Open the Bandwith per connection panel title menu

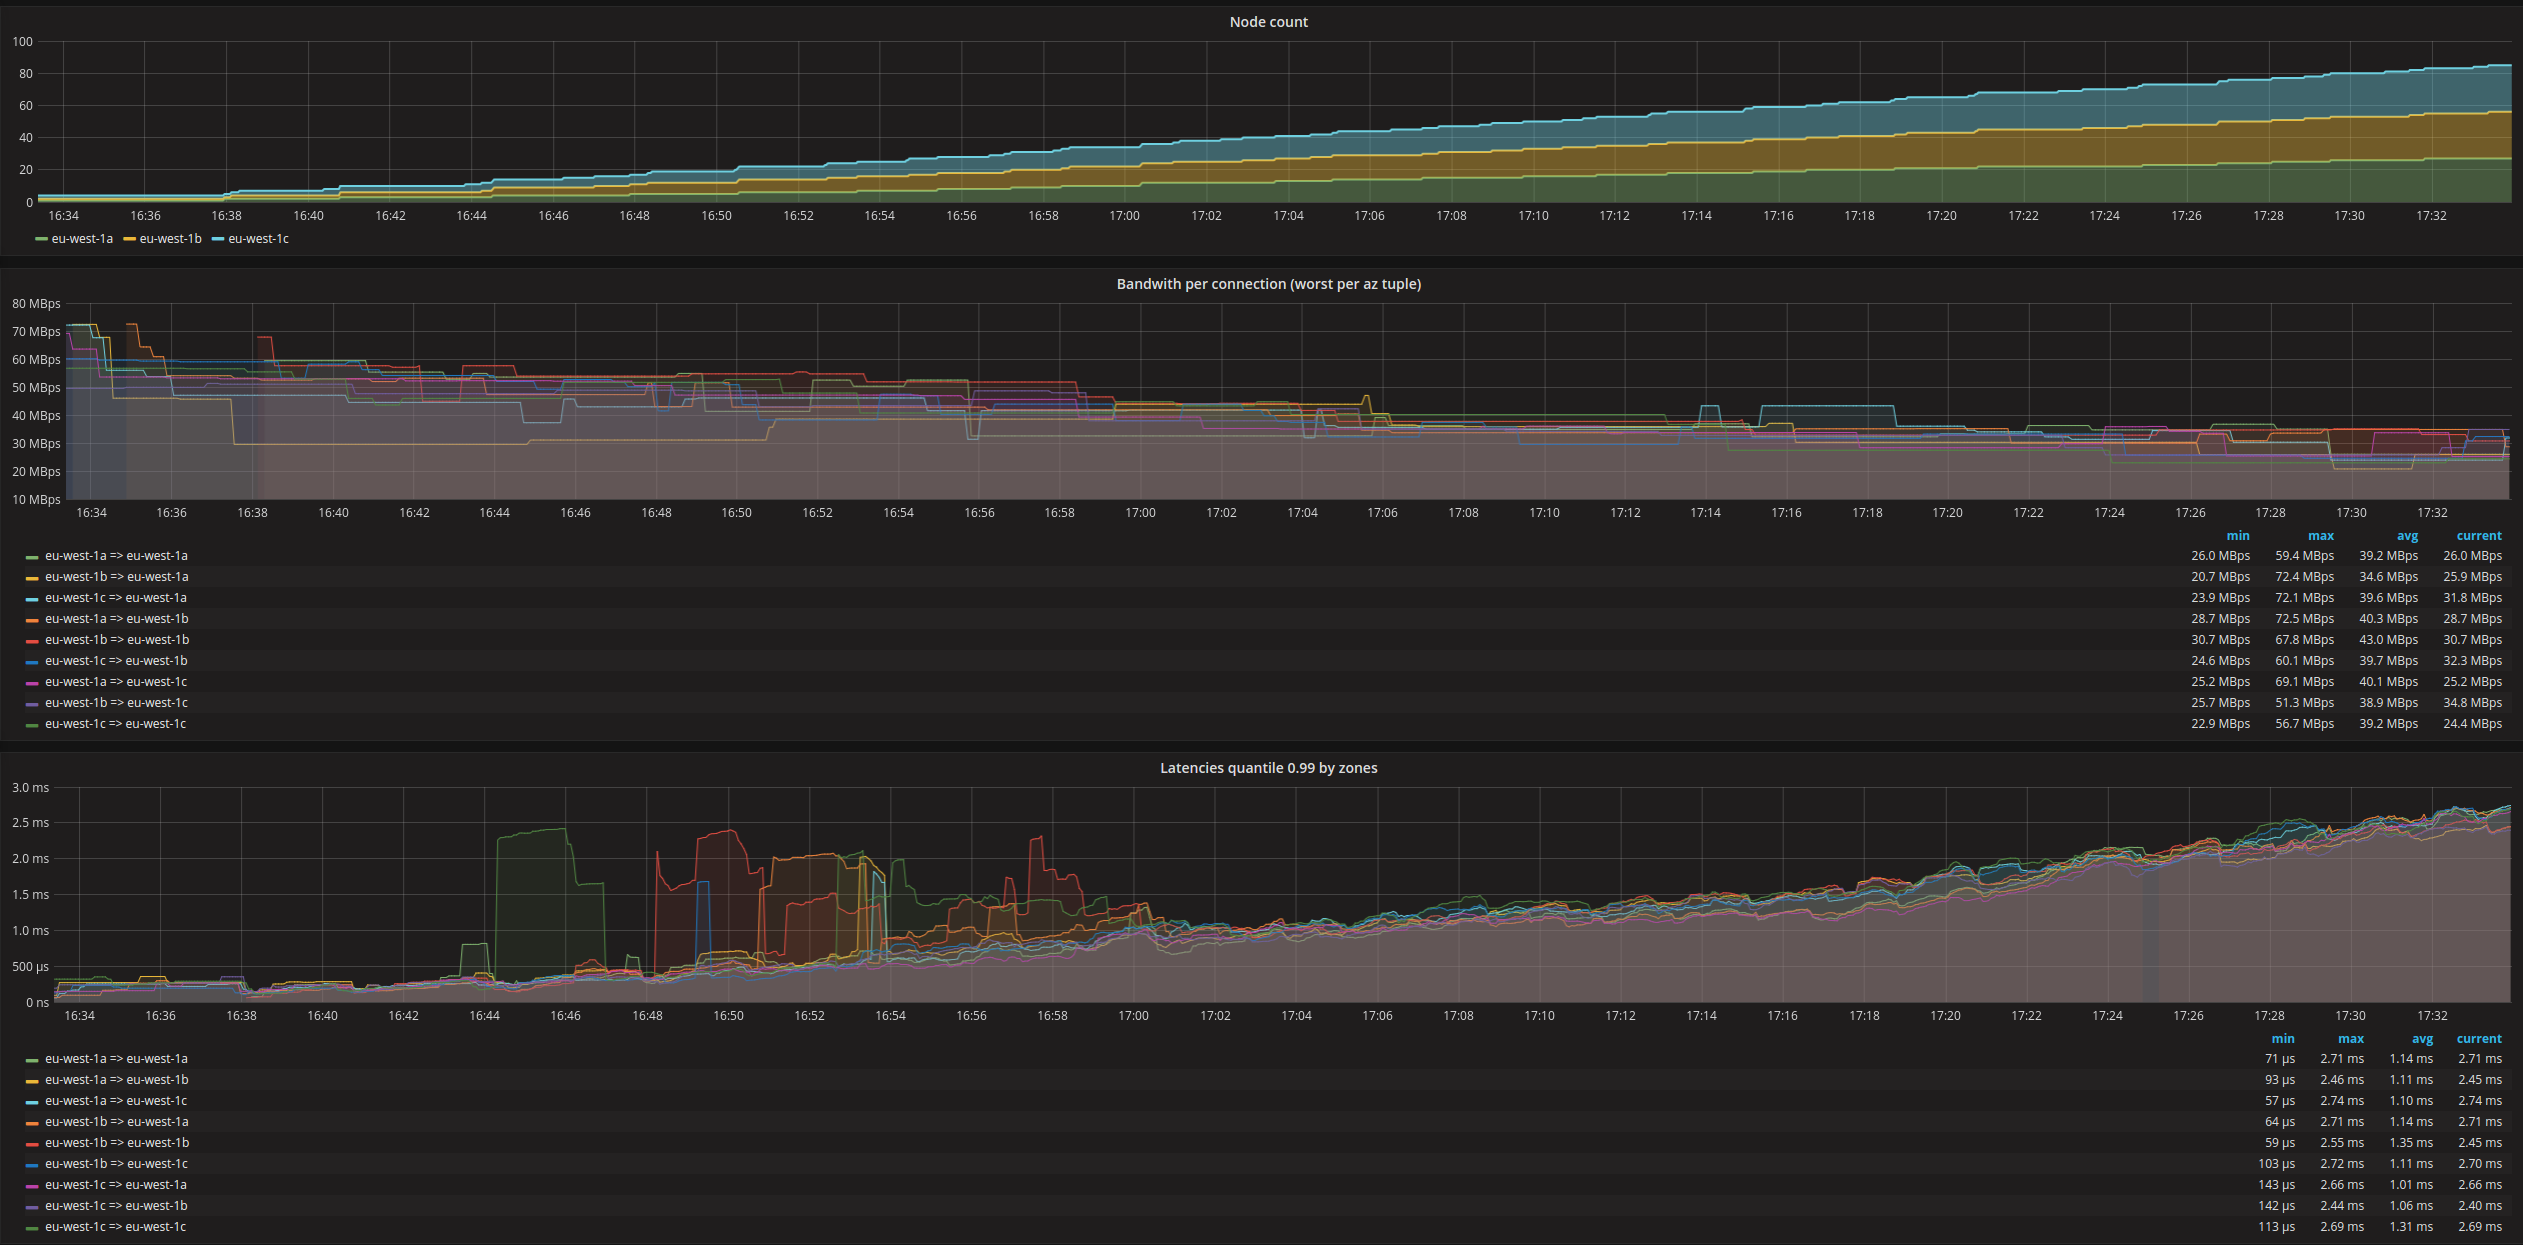1268,284
